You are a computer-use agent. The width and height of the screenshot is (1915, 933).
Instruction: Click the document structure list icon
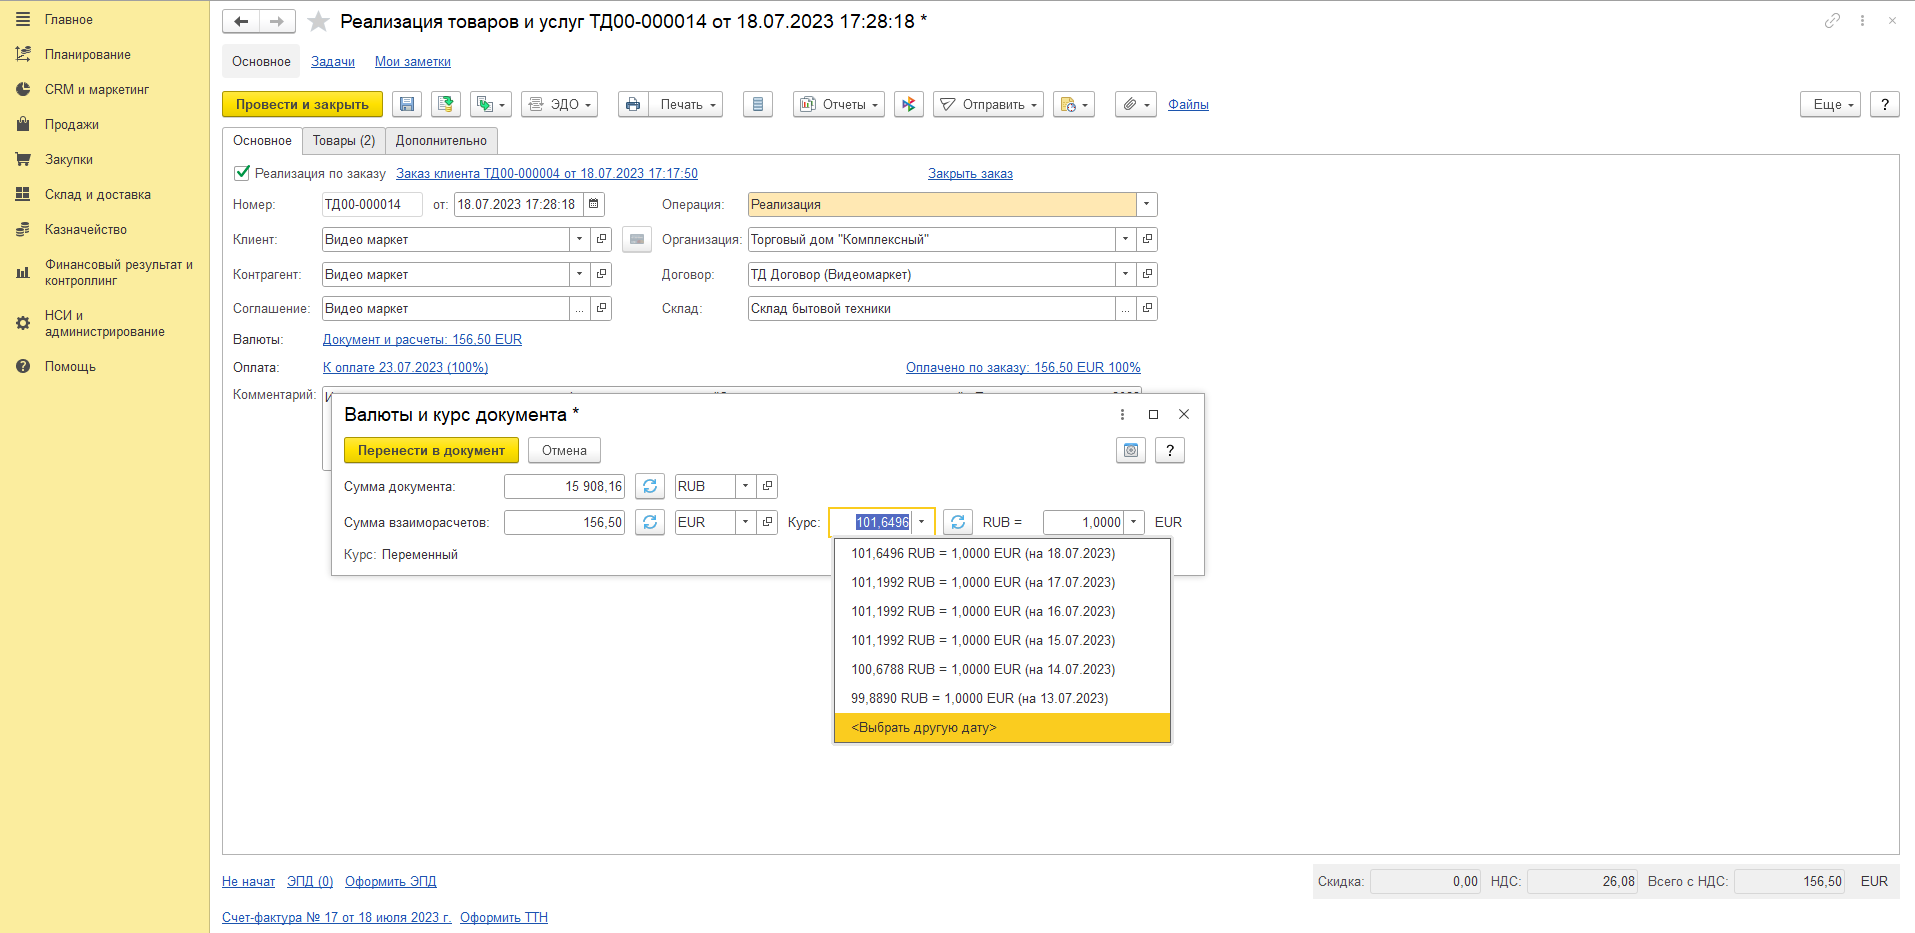(758, 104)
